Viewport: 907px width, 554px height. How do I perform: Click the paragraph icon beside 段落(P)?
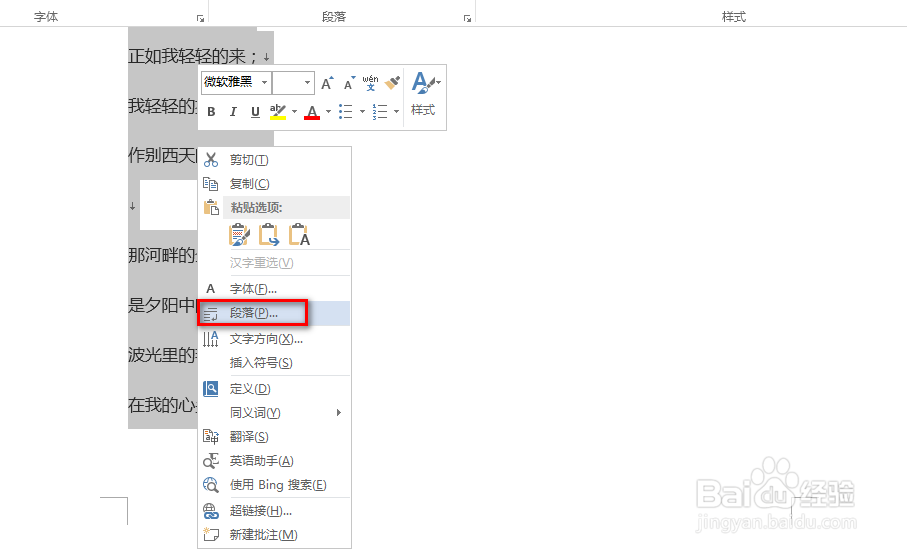click(x=211, y=314)
